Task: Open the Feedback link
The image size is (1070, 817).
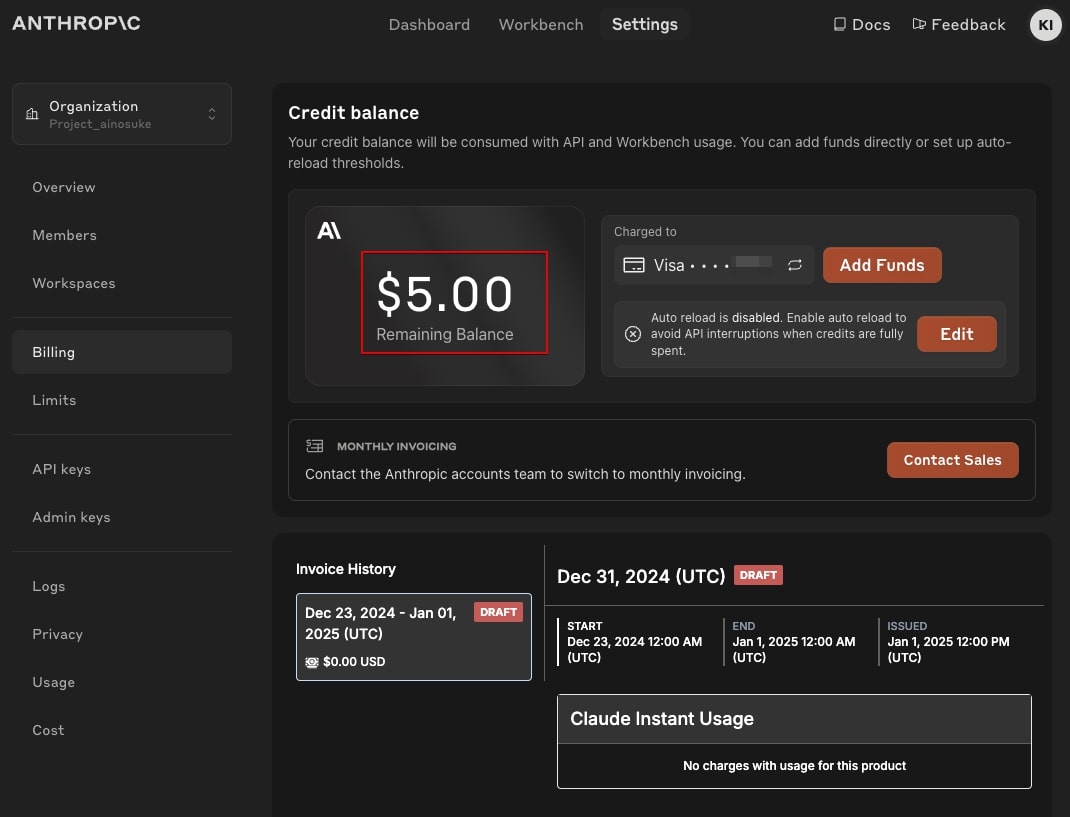Action: tap(959, 25)
